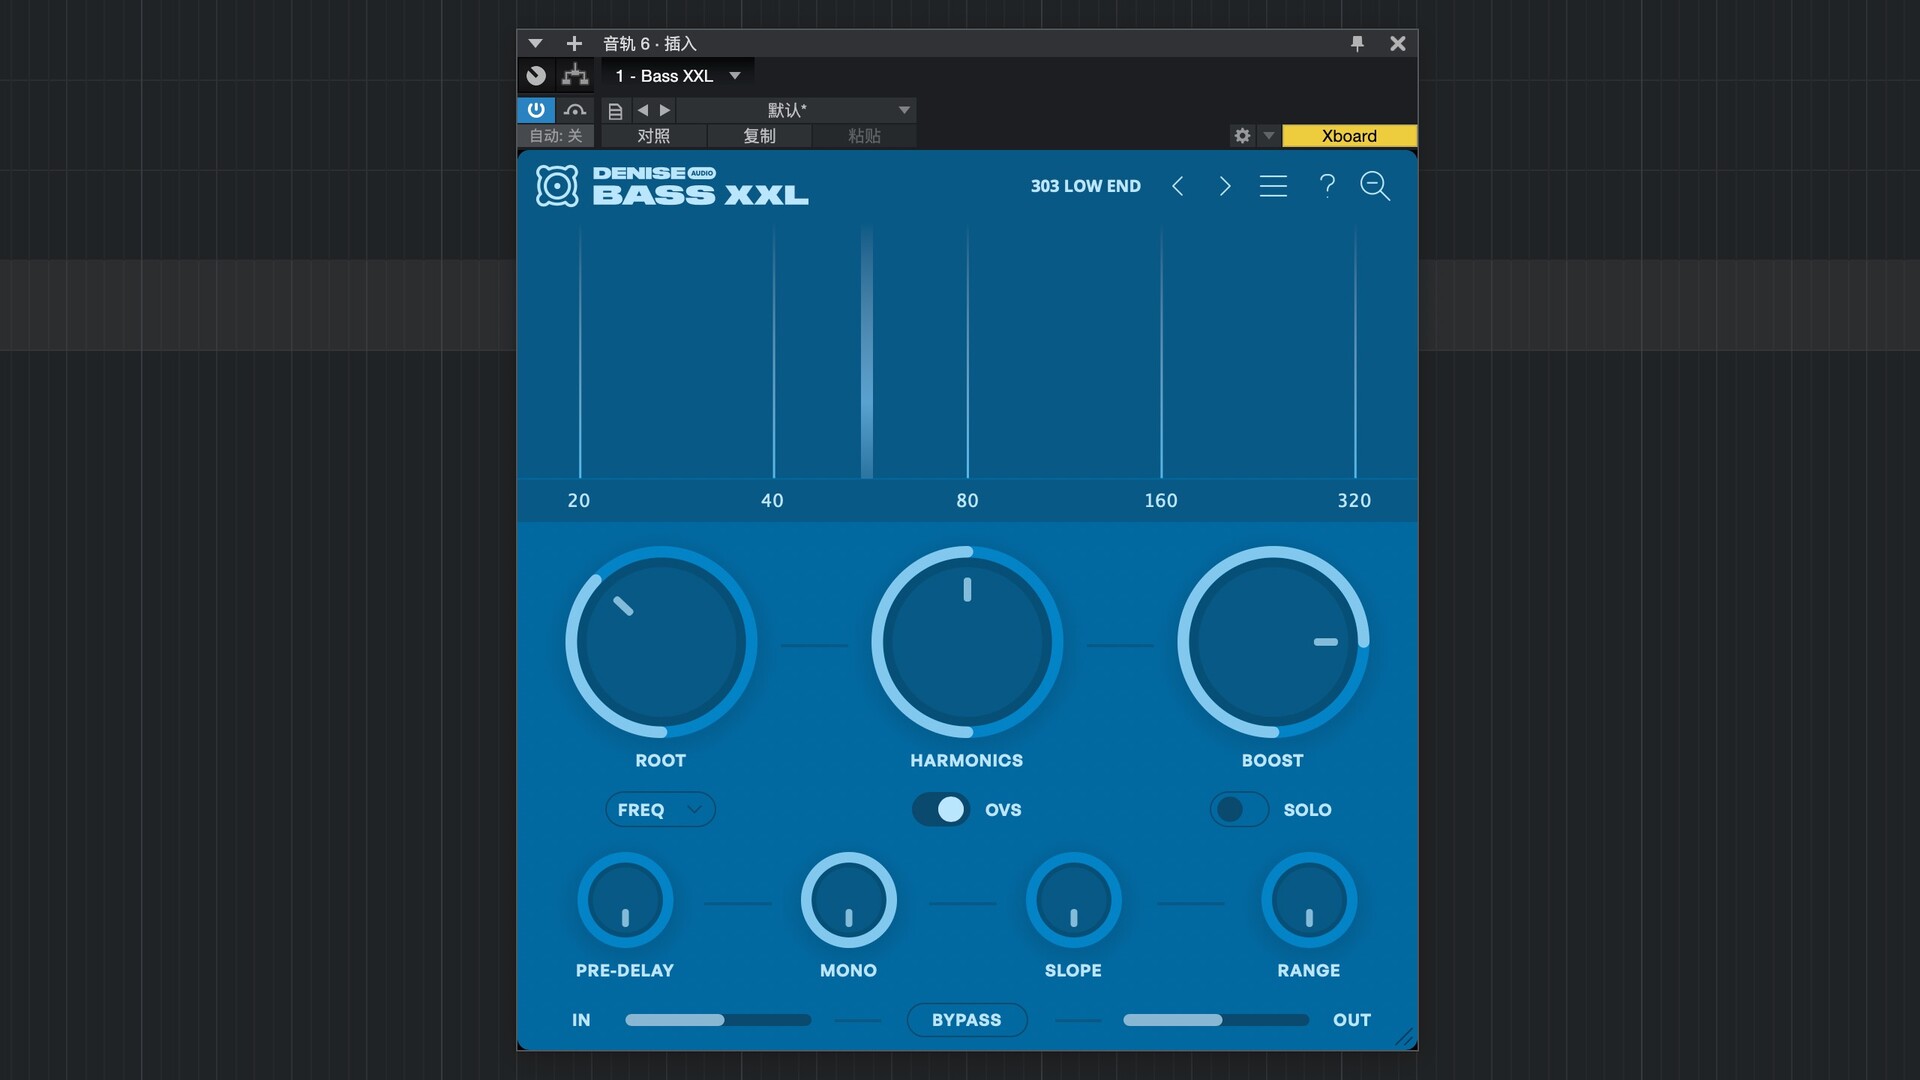Open the gear settings icon
The height and width of the screenshot is (1080, 1920).
click(x=1242, y=136)
